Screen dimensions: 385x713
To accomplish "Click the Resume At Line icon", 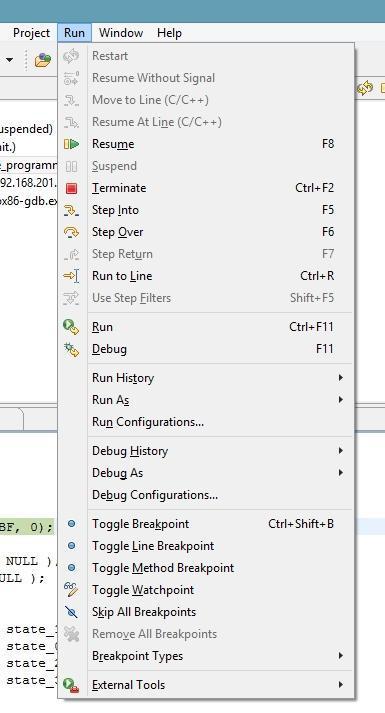I will point(71,122).
